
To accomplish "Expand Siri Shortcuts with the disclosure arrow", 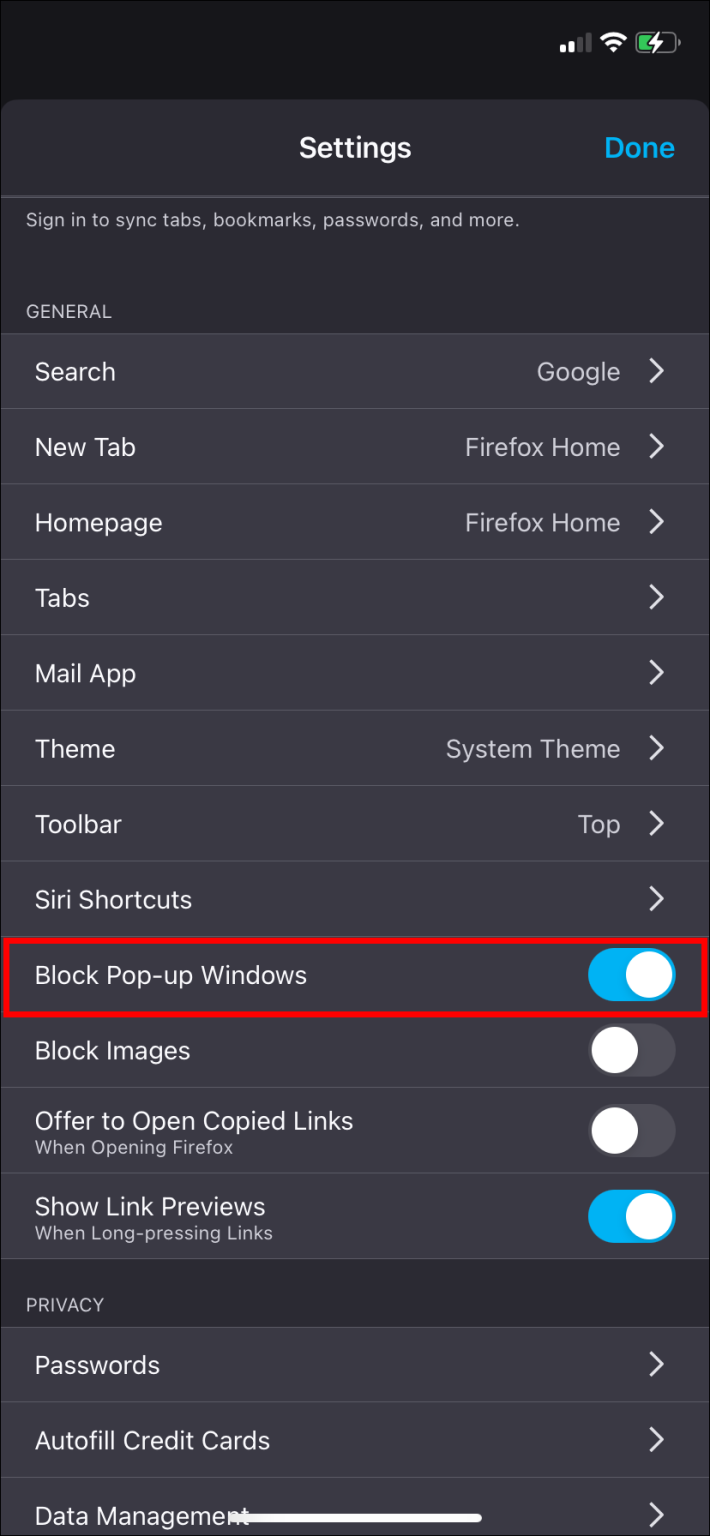I will click(656, 899).
